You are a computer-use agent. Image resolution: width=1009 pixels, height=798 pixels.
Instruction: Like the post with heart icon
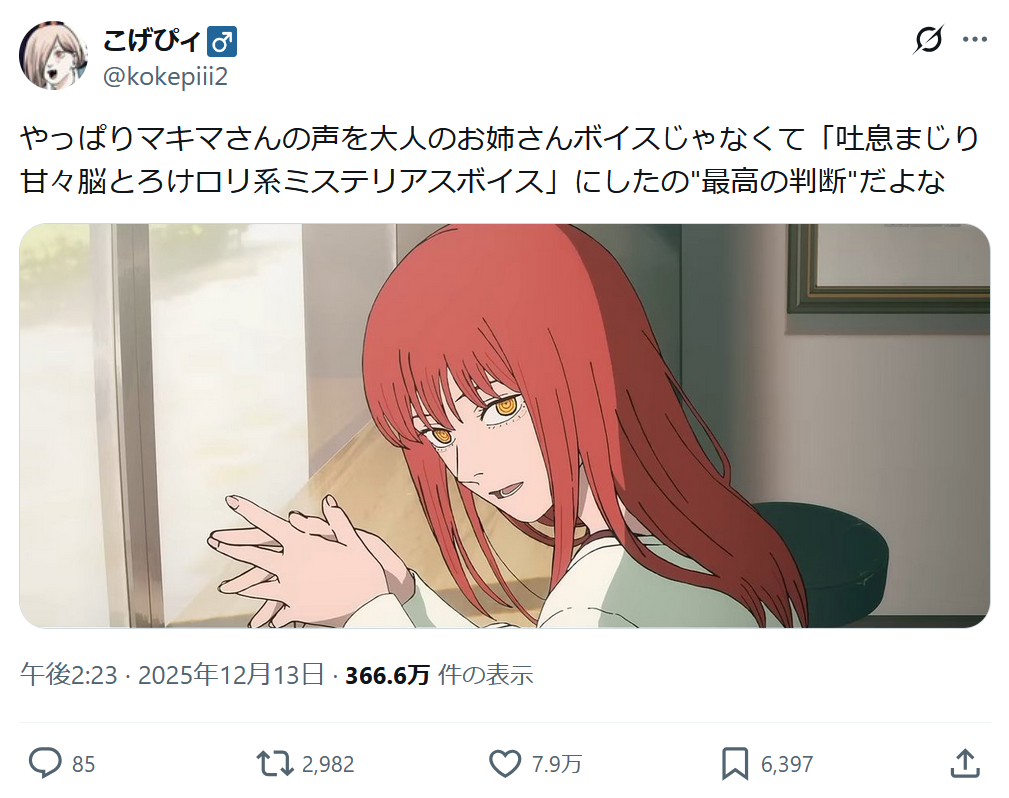click(x=505, y=764)
